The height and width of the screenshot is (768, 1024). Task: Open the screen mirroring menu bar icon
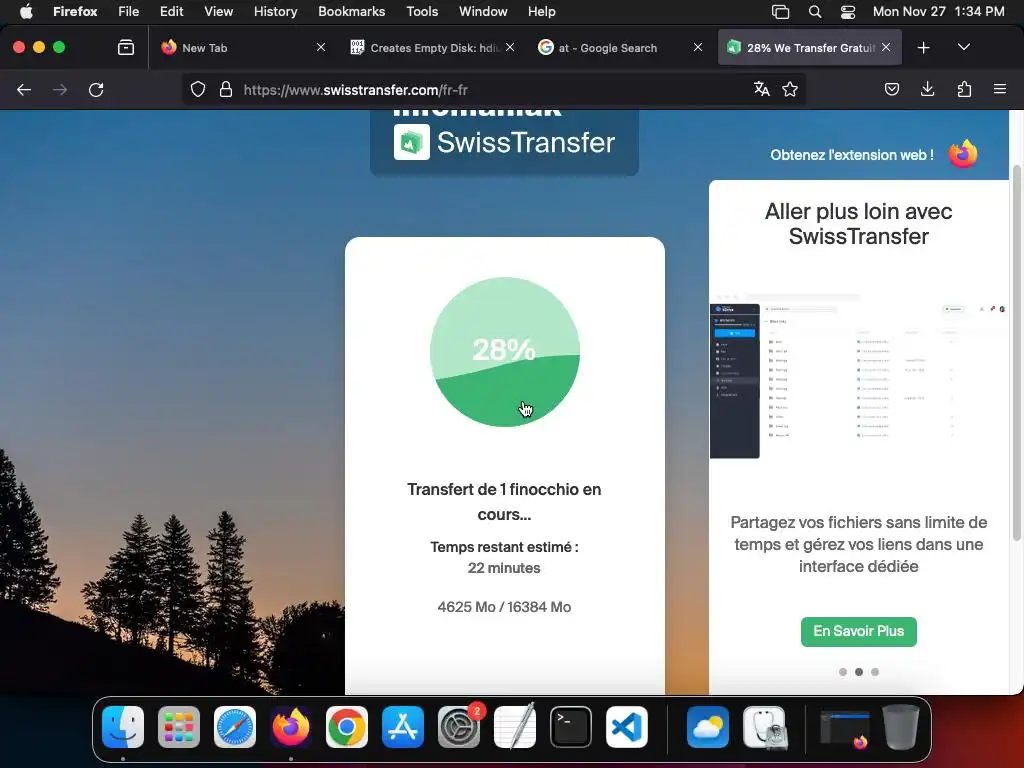click(780, 11)
